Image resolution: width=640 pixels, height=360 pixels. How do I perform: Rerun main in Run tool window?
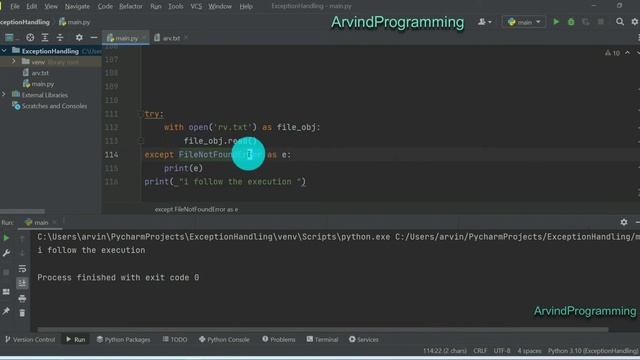click(x=6, y=238)
